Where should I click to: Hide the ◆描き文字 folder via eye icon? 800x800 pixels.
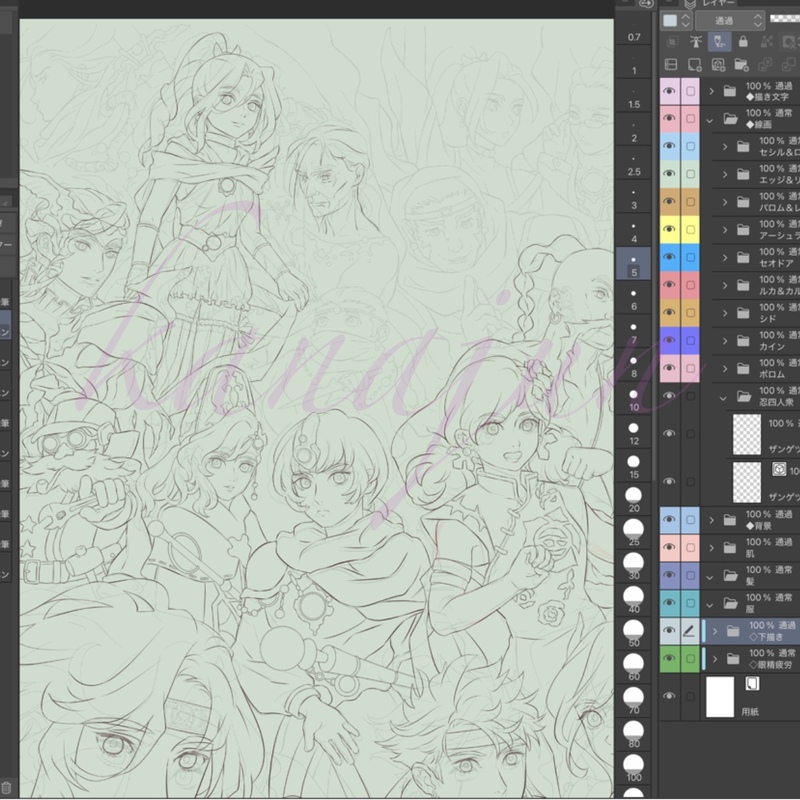click(x=669, y=91)
